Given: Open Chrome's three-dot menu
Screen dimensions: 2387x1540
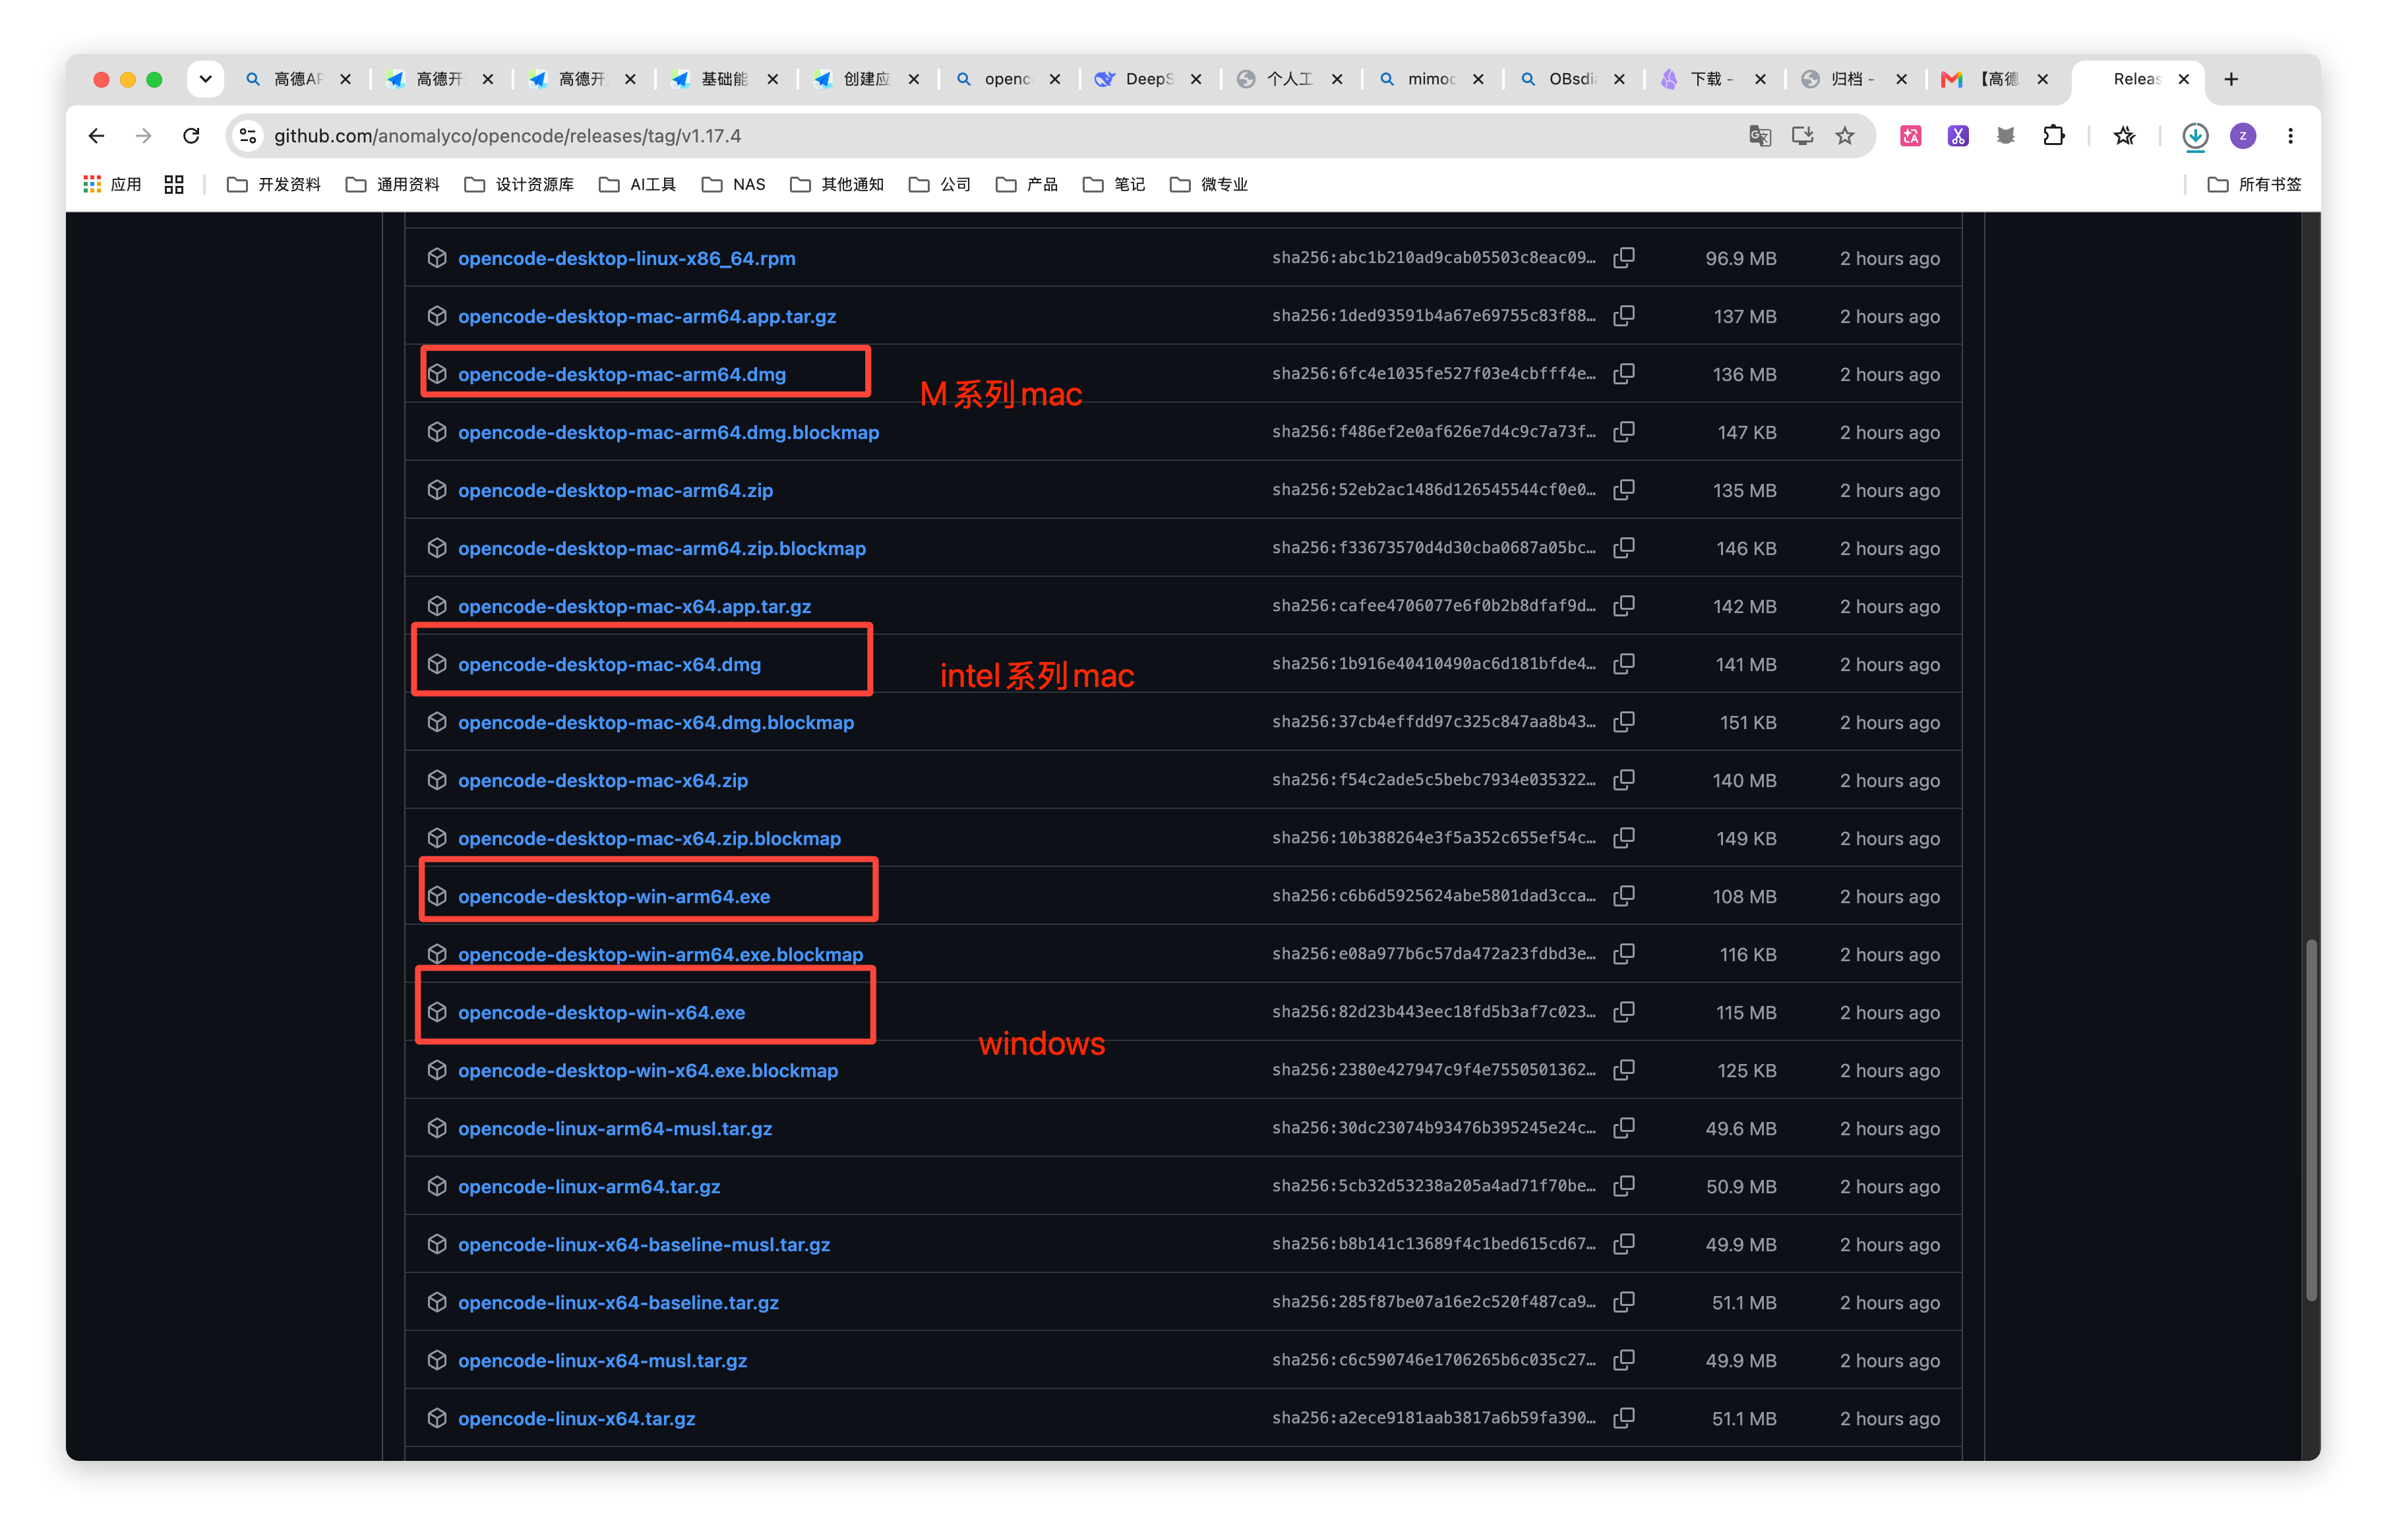Looking at the screenshot, I should 2290,136.
